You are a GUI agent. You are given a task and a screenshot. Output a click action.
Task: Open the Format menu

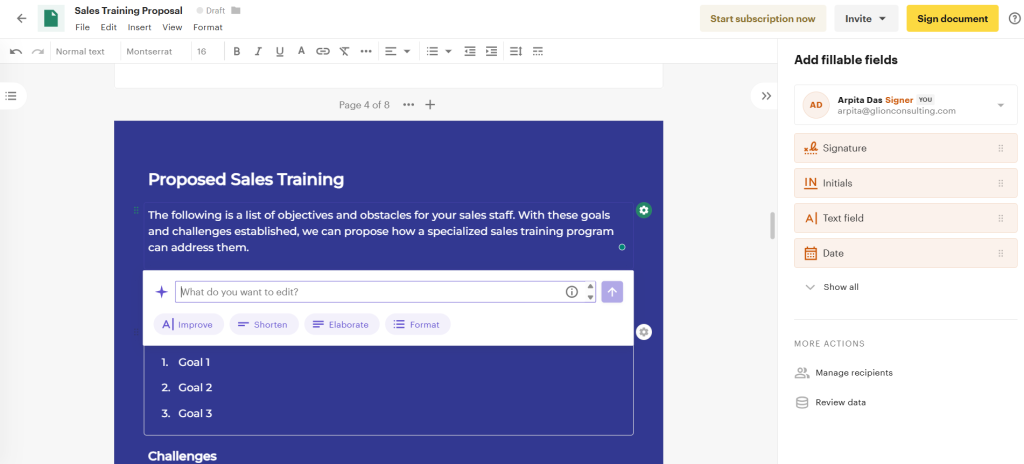208,27
